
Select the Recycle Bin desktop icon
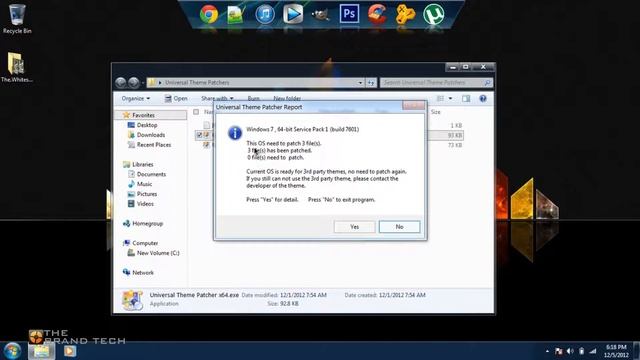pos(17,19)
